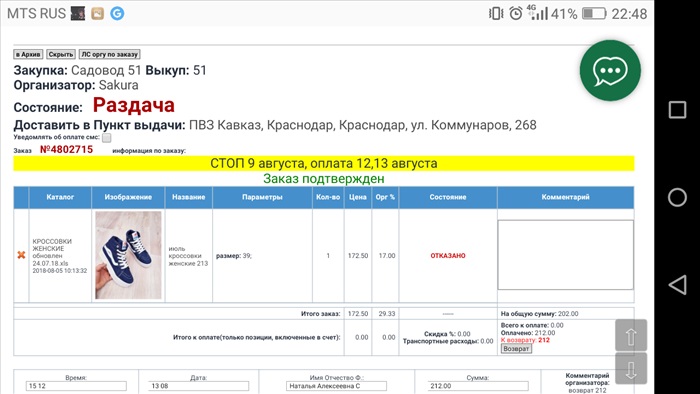Tap Android recent apps square button
The image size is (700, 394).
point(677,109)
